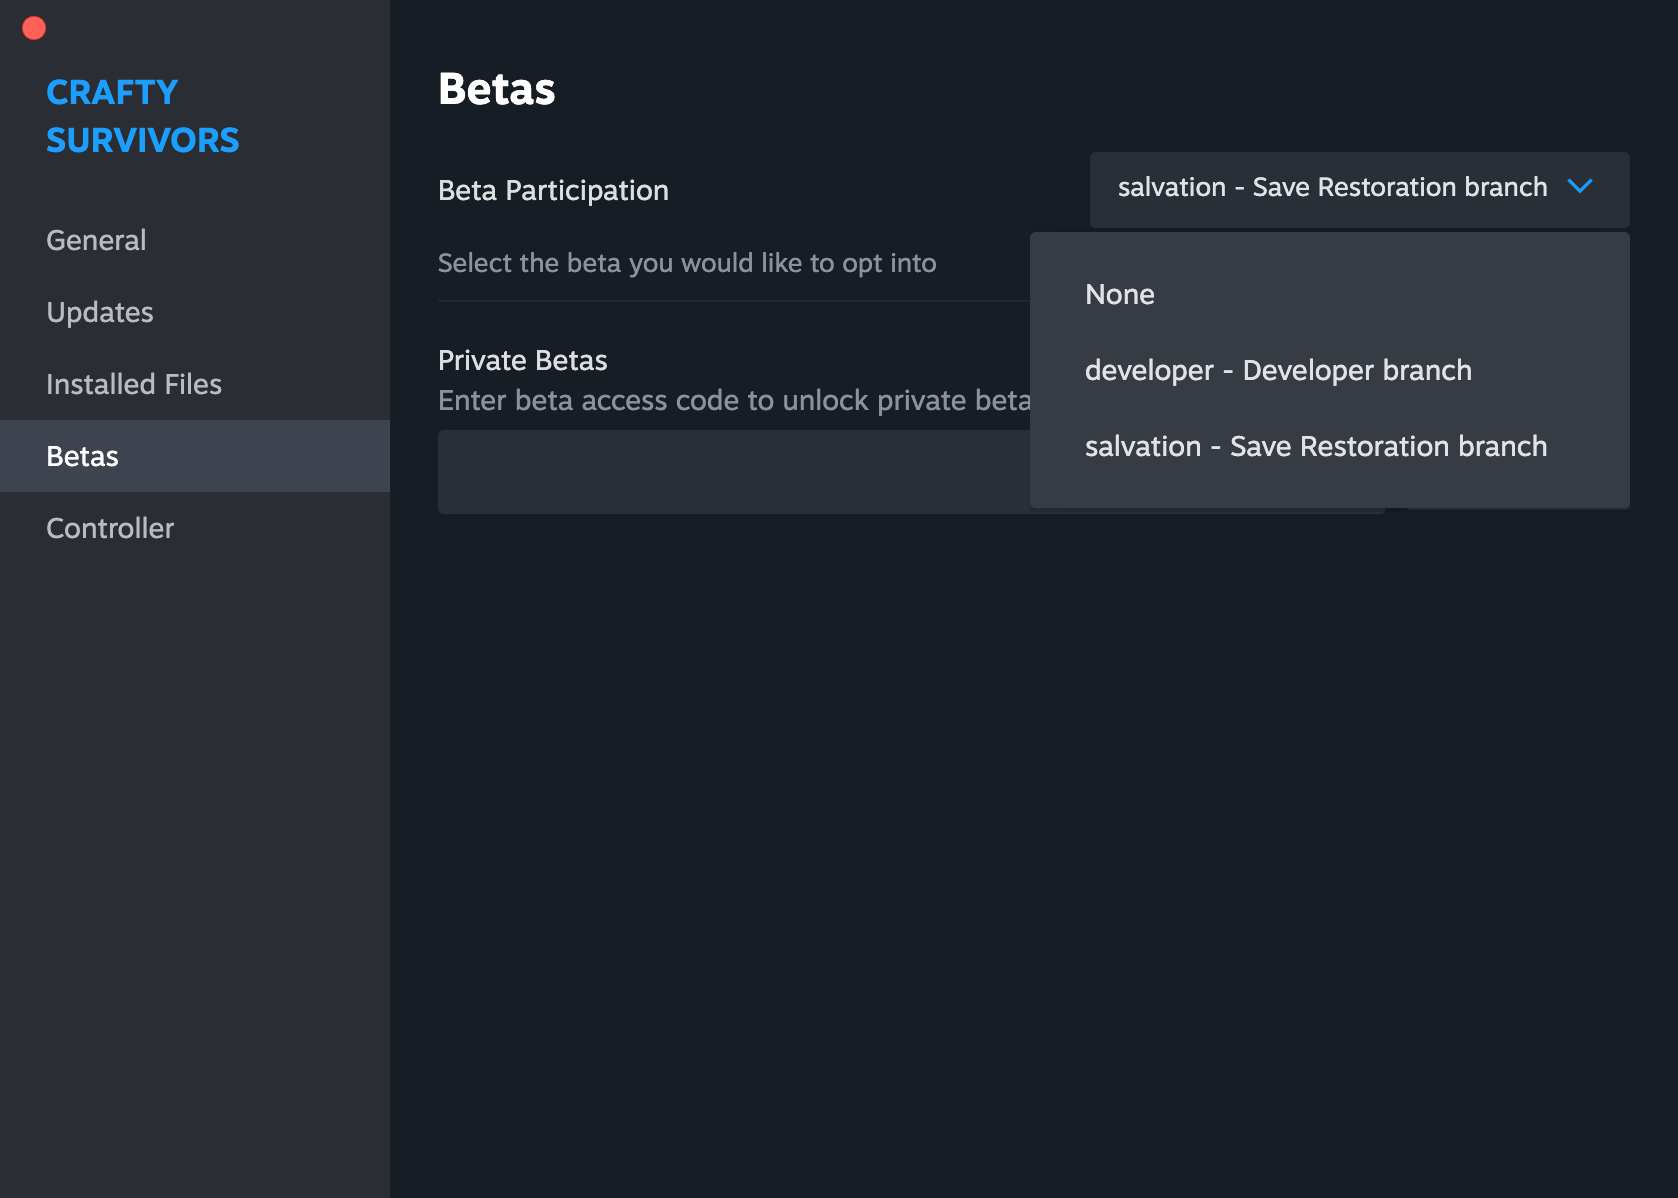Click 'Enter beta access code' description text
The height and width of the screenshot is (1198, 1678).
[x=734, y=400]
